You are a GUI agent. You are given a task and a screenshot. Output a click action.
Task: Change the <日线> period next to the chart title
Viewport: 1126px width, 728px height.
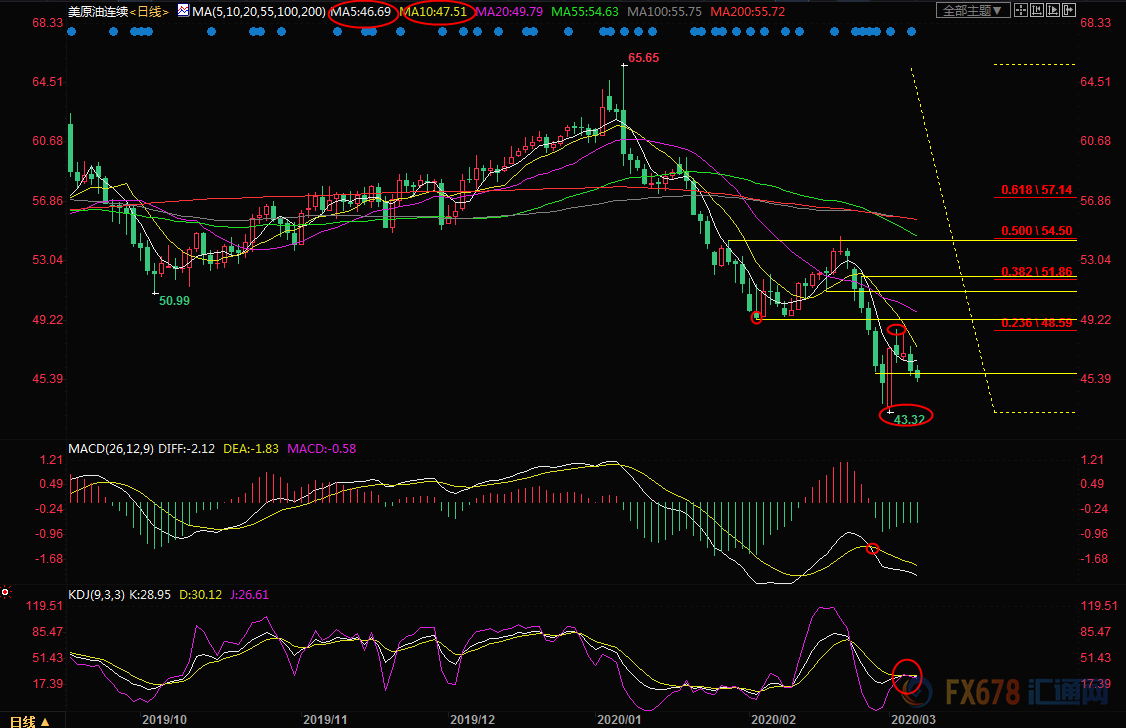click(151, 12)
